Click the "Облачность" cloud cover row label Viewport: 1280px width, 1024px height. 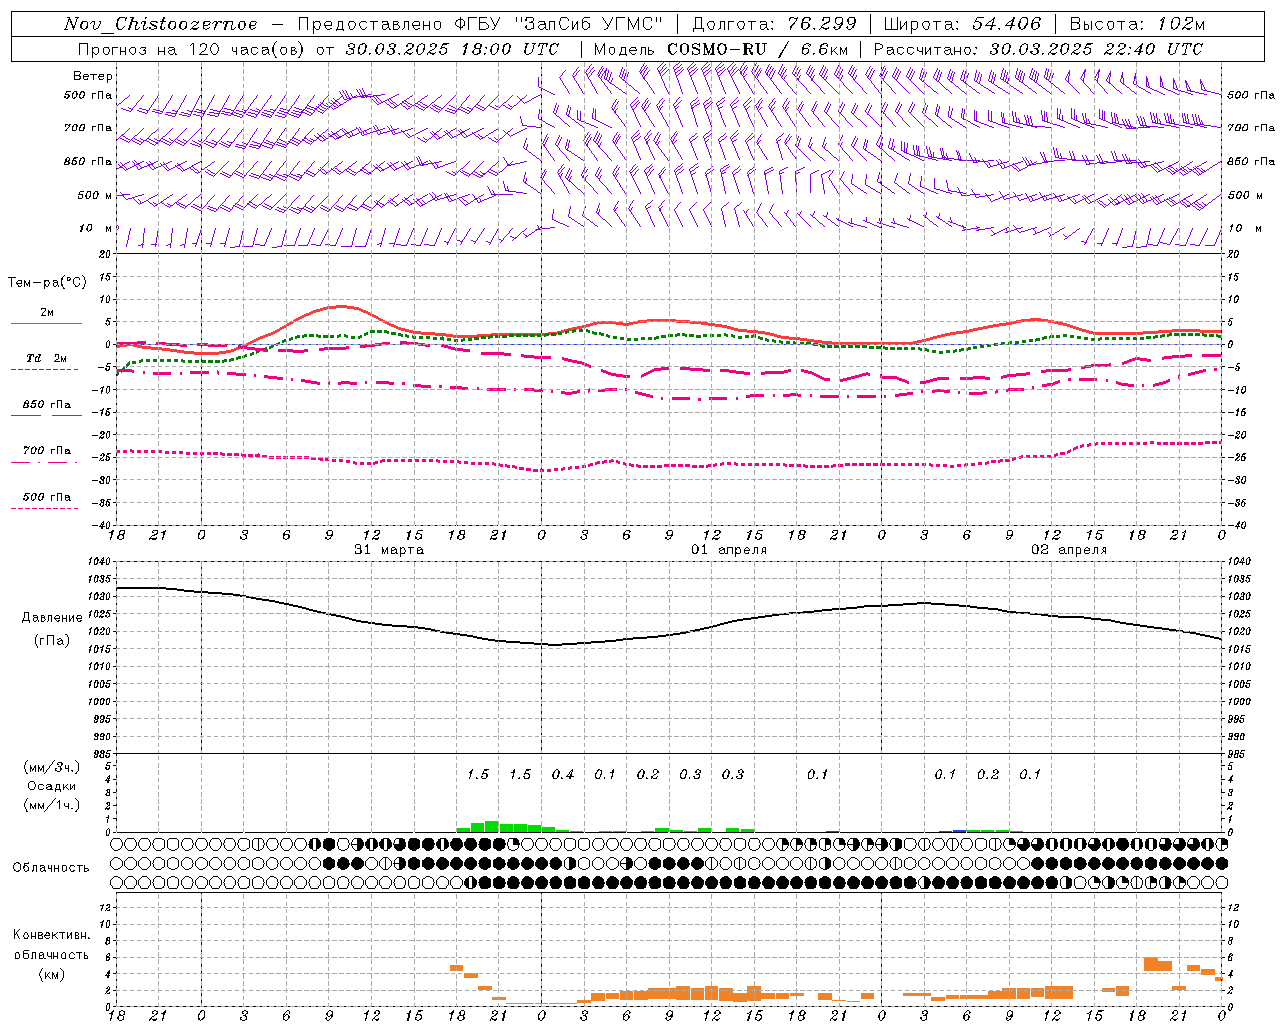[51, 868]
